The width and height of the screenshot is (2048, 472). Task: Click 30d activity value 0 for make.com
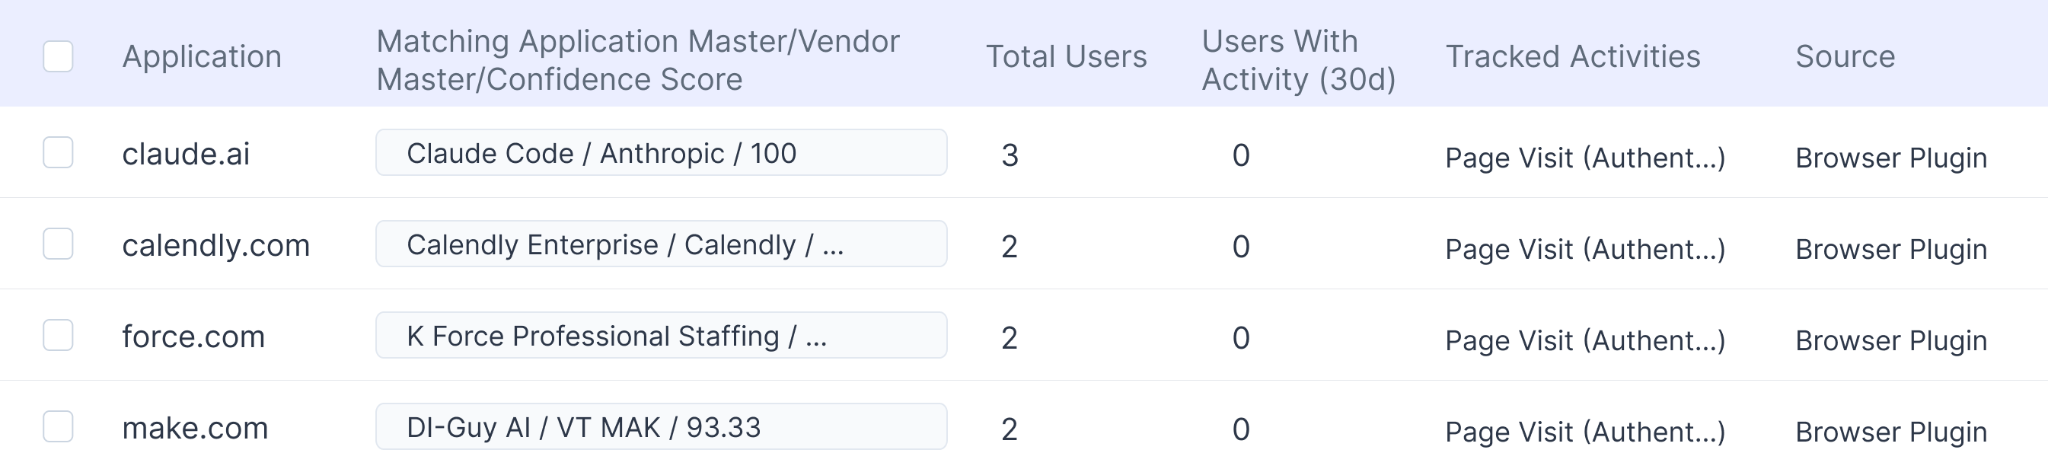coord(1241,429)
